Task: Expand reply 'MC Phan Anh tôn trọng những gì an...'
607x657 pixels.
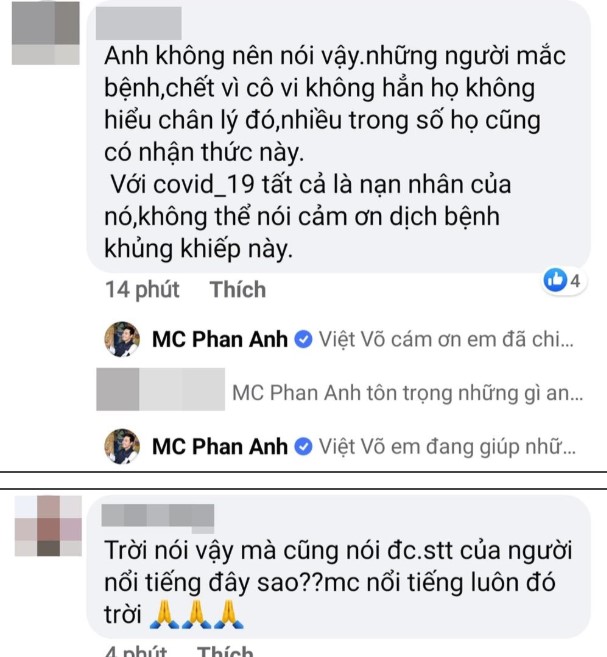Action: pos(408,393)
